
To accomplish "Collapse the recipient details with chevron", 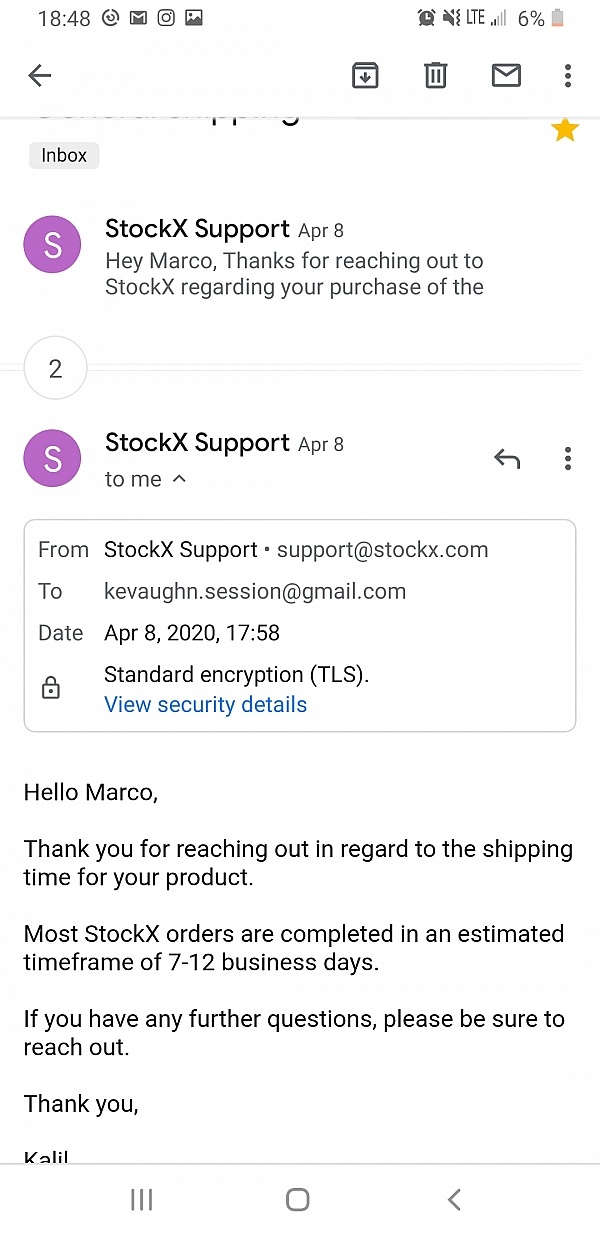I will point(179,479).
